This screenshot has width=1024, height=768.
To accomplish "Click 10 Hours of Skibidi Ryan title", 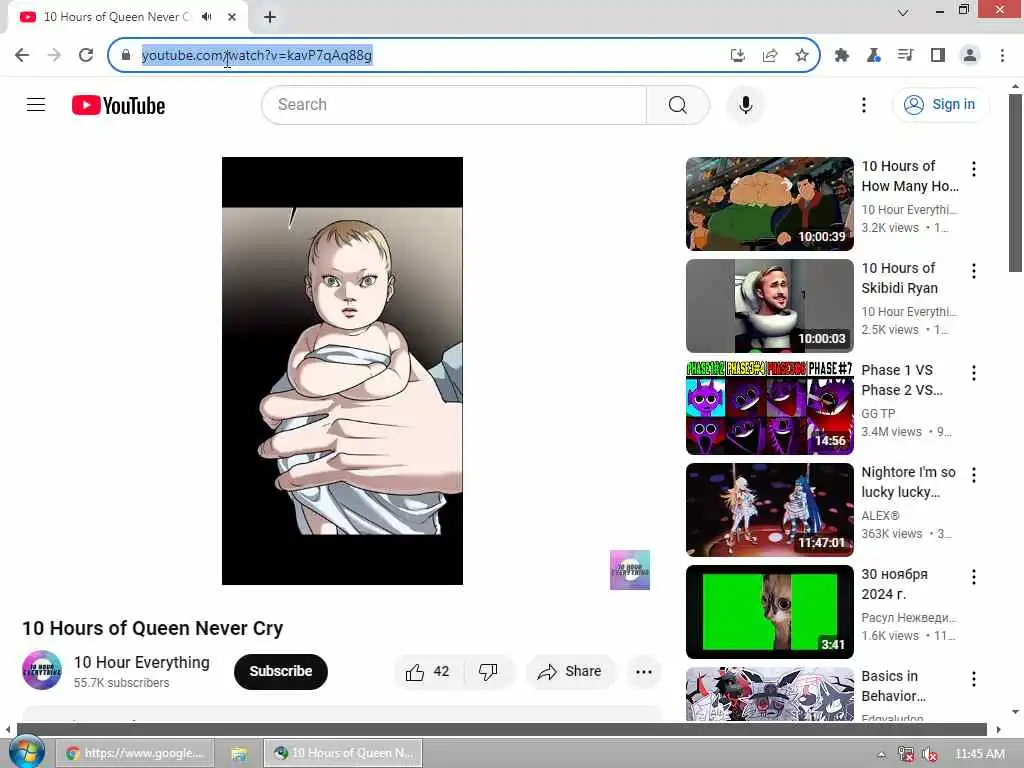I will pos(899,278).
